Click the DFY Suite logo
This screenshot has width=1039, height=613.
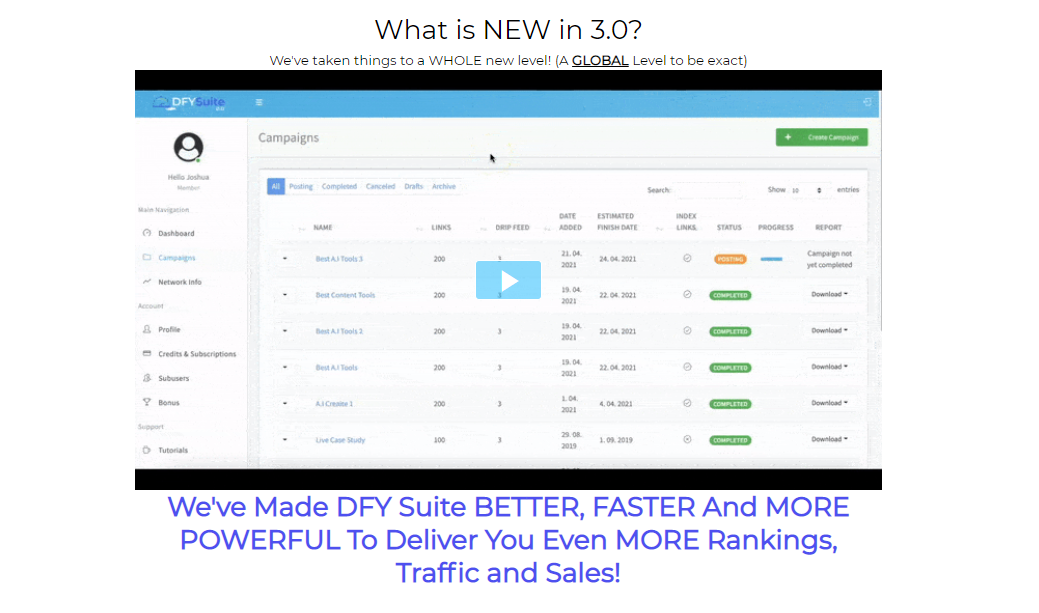point(189,103)
